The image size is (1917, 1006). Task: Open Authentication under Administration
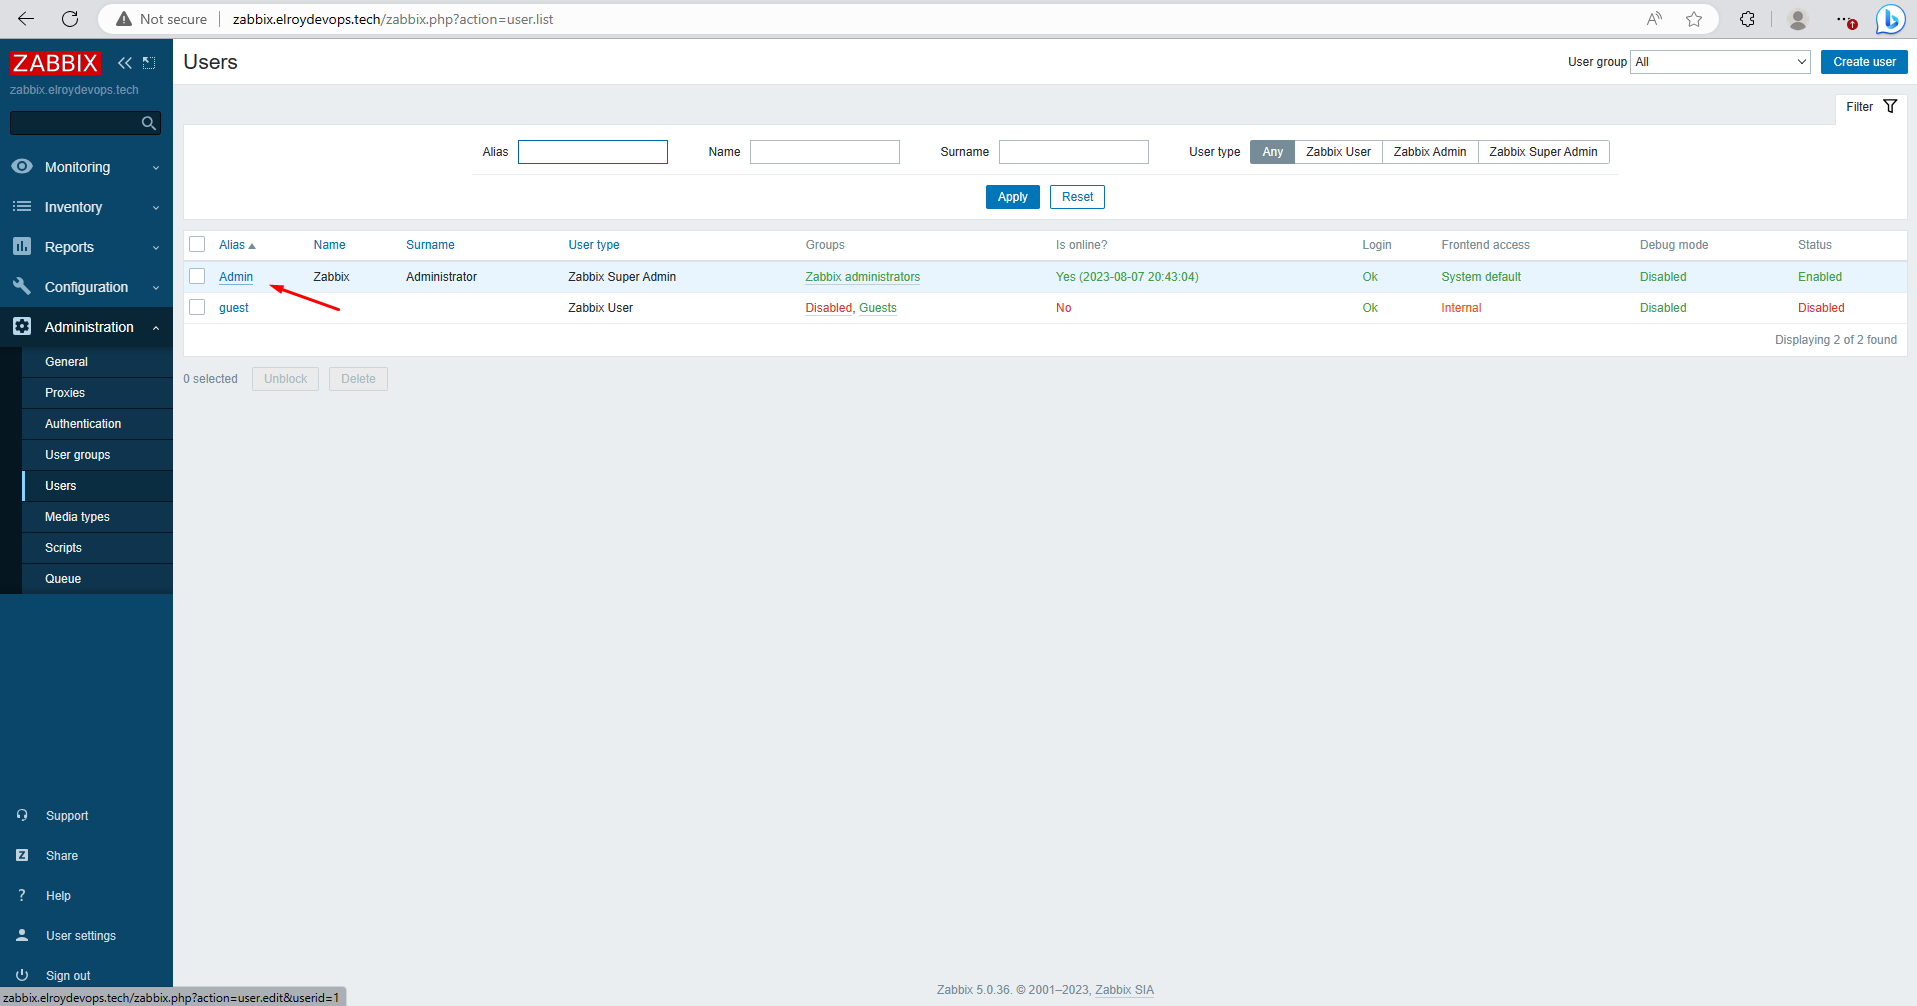pos(97,424)
